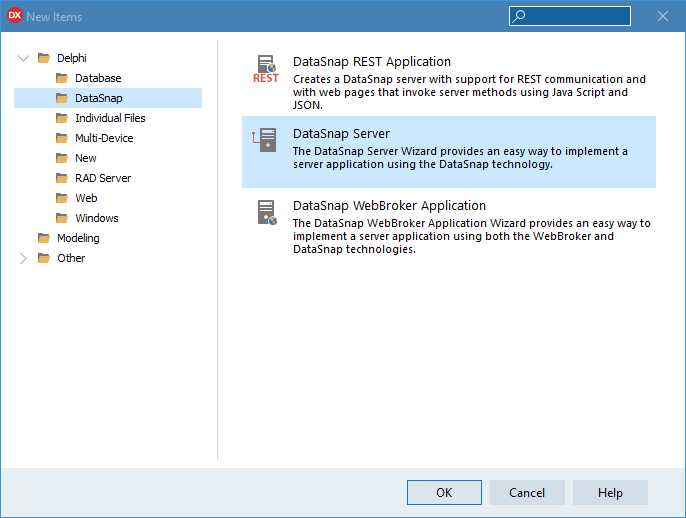This screenshot has height=518, width=686.
Task: Click the DataSnap REST Application title
Action: click(x=372, y=62)
